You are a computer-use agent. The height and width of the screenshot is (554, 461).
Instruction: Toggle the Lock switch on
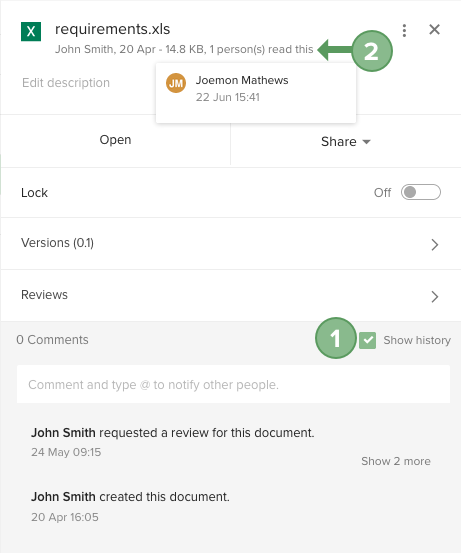click(420, 193)
